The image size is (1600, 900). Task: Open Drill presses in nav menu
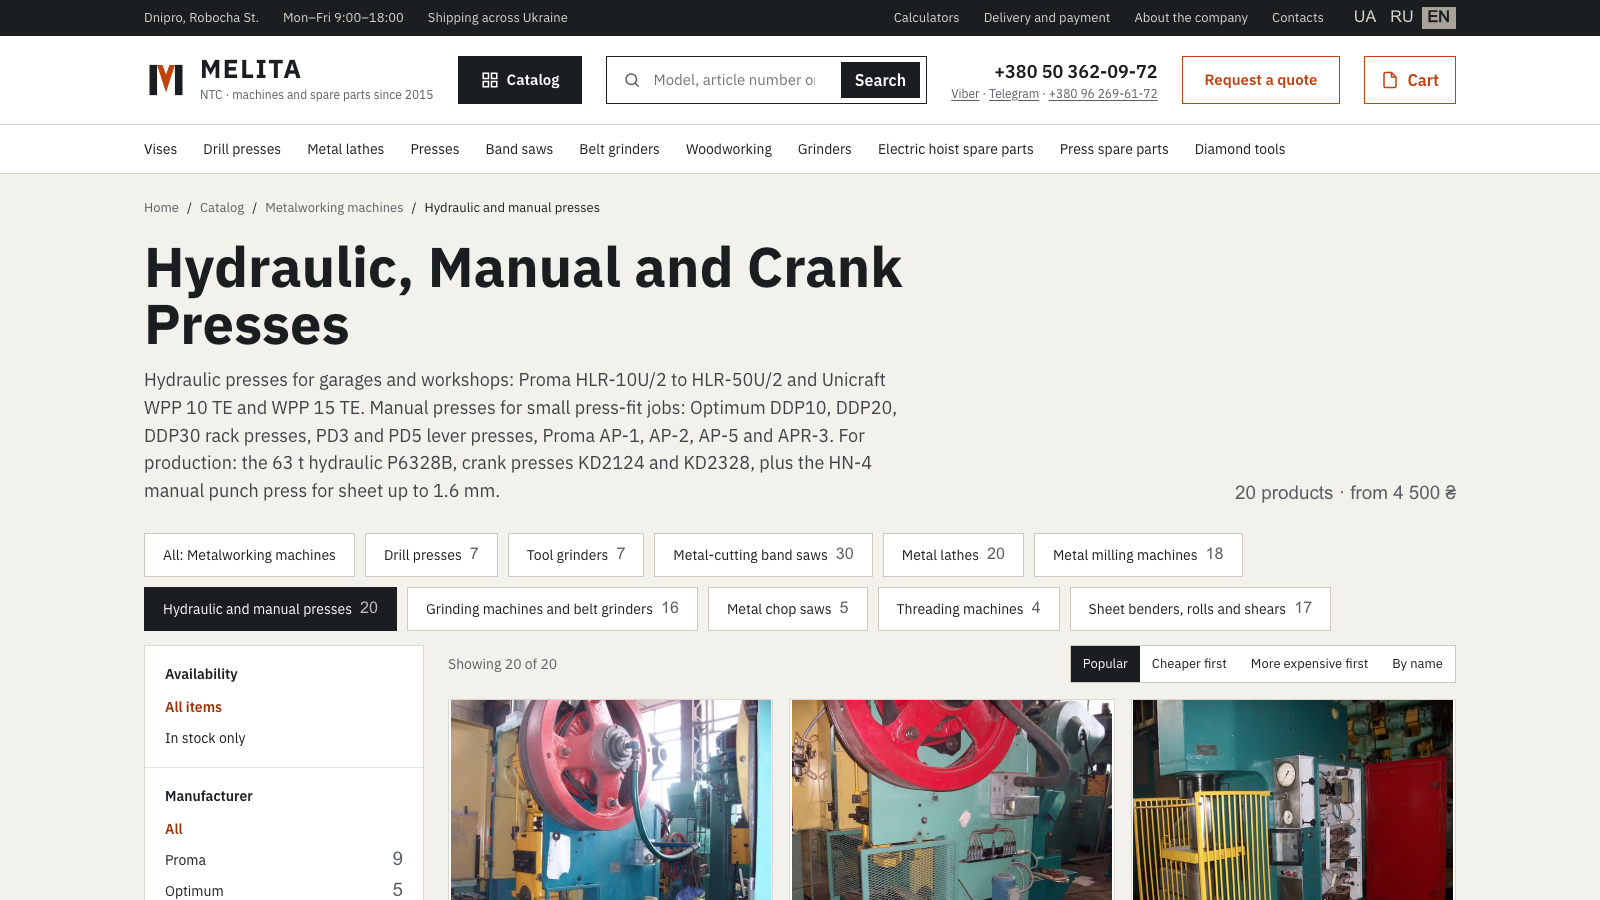[x=242, y=149]
